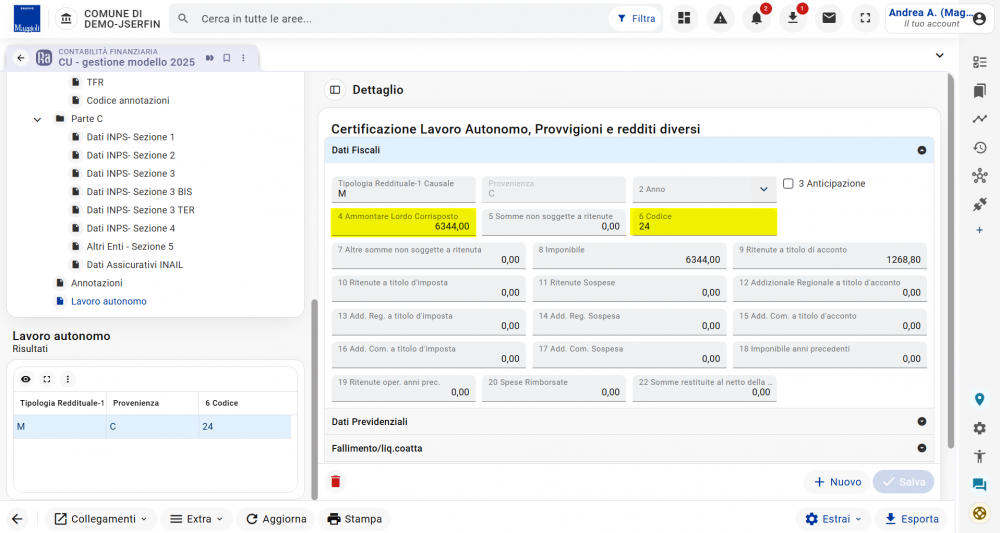Click the Salva button
Viewport: 1000px width, 533px height.
click(x=904, y=482)
